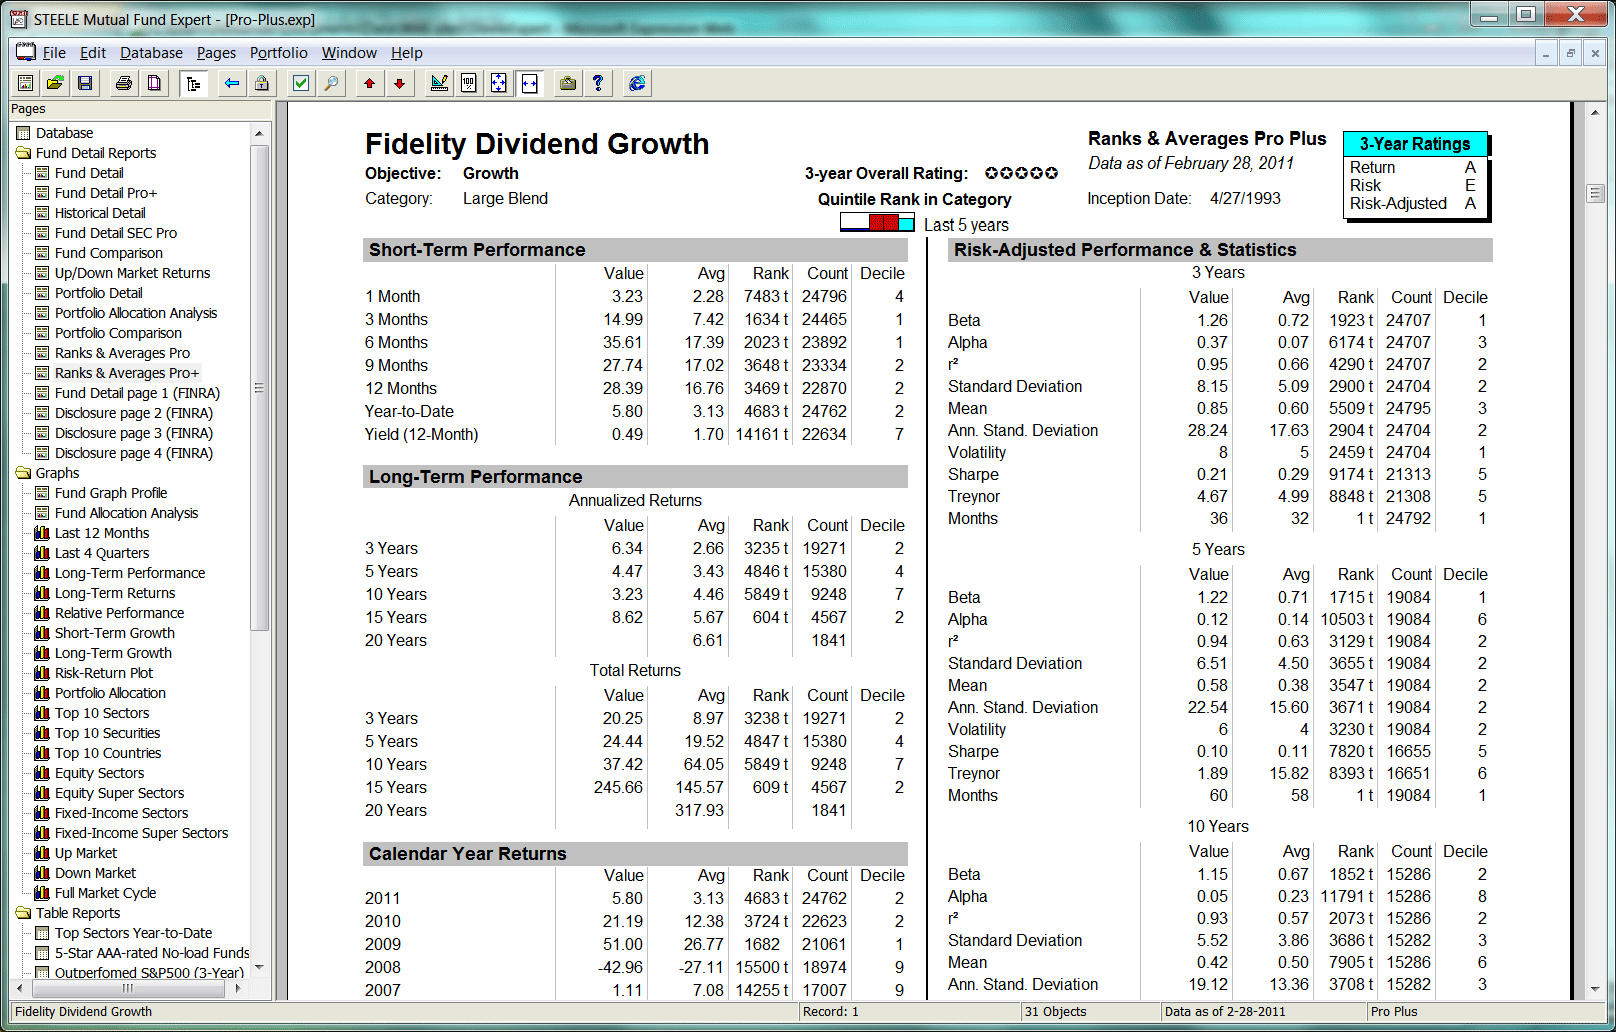Click the briefcase portfolio toolbar icon

568,84
